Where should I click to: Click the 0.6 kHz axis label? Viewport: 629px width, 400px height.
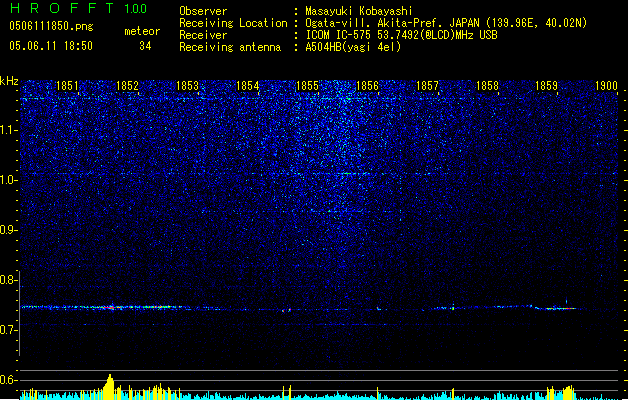pyautogui.click(x=9, y=380)
